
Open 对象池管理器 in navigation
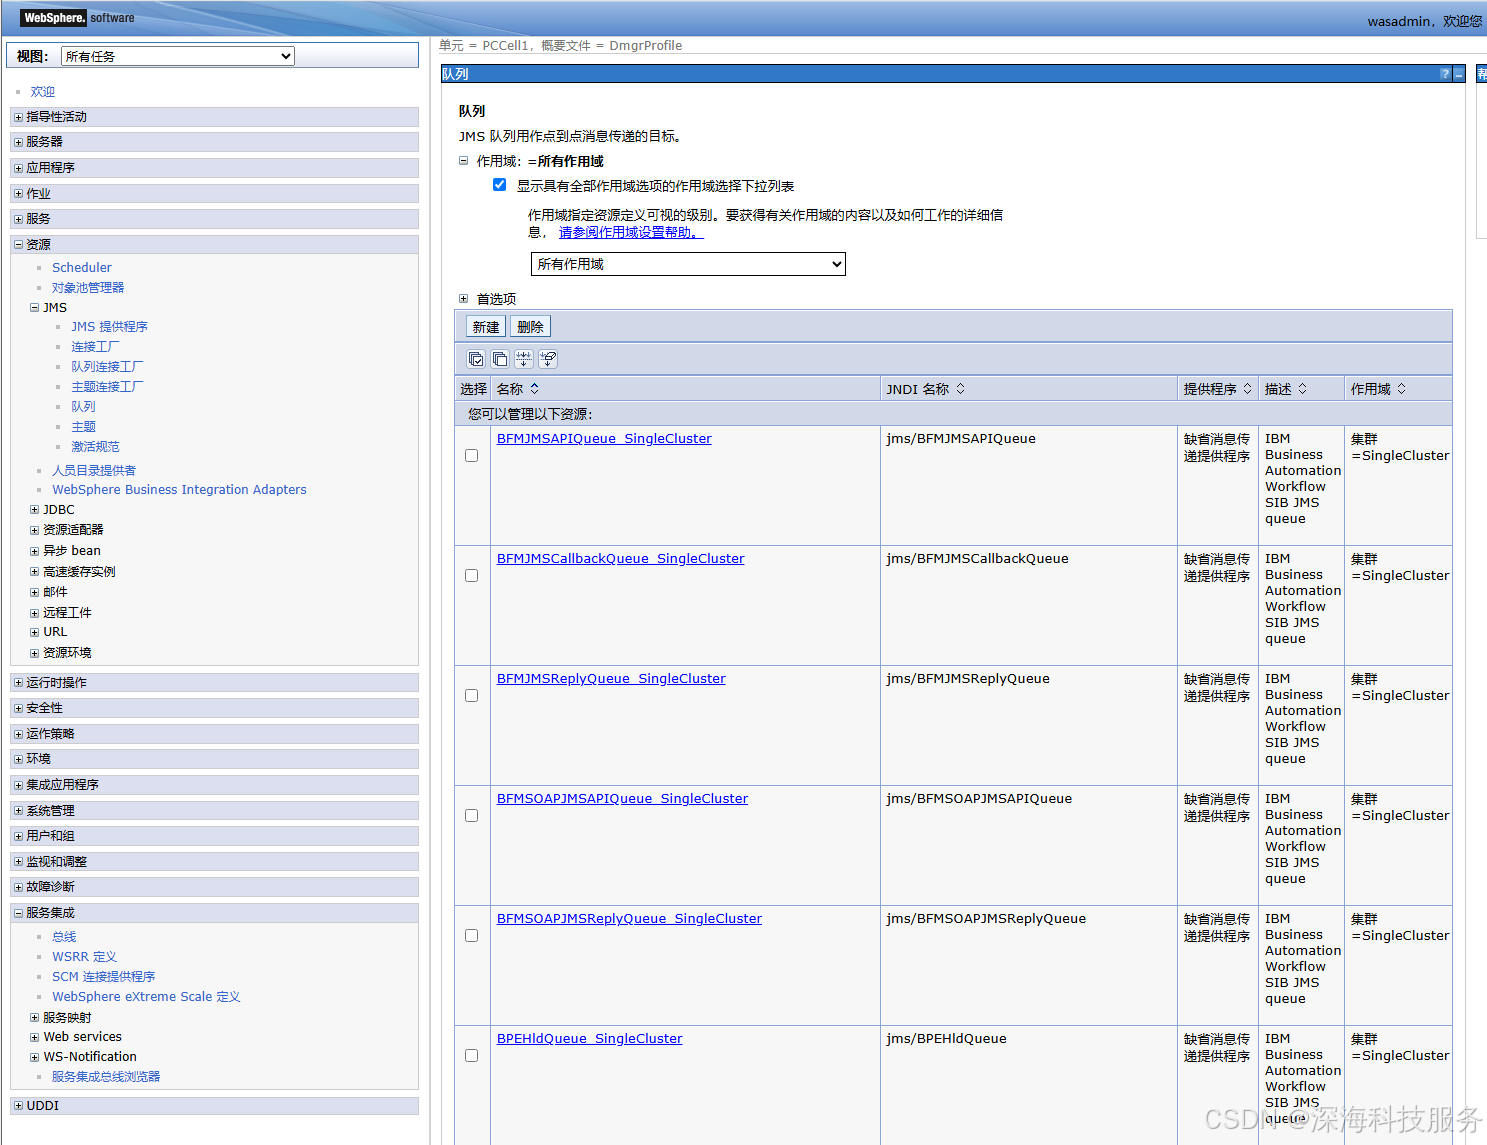[88, 288]
